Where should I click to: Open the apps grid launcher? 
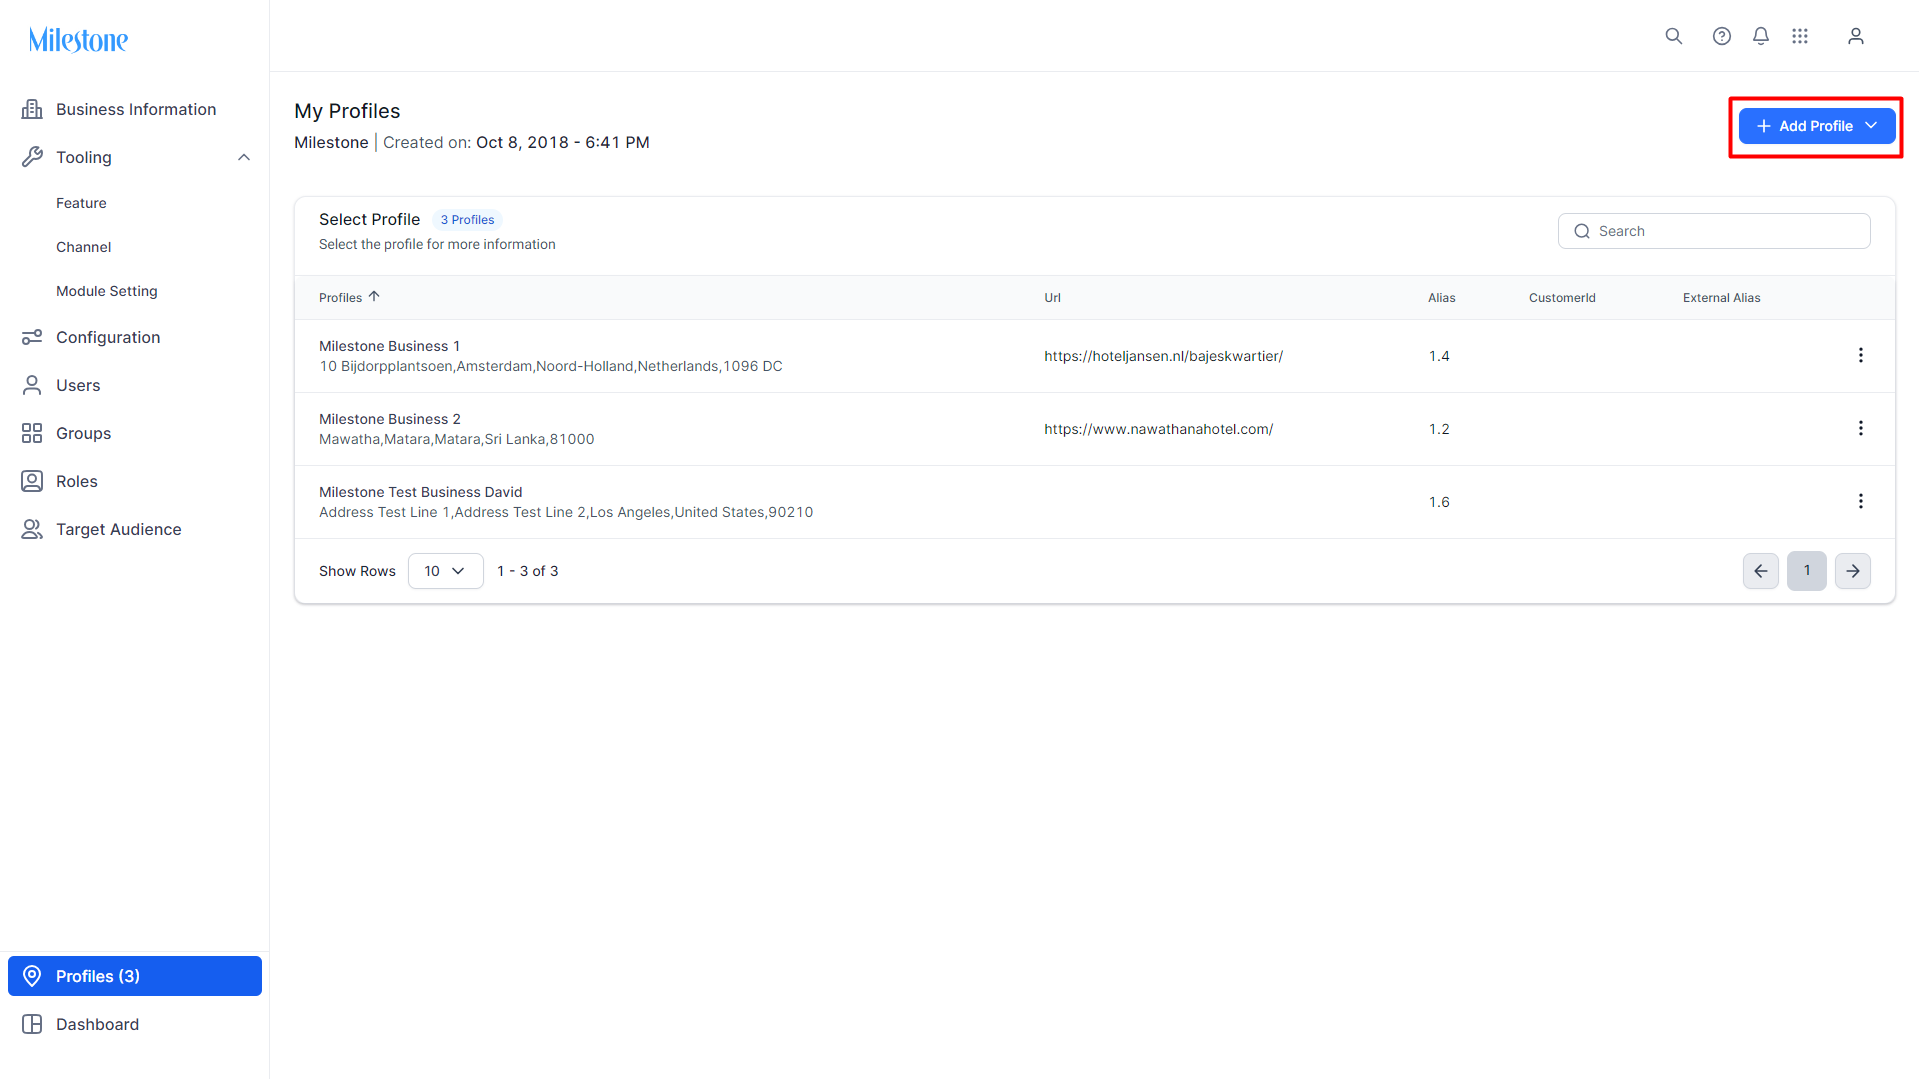(1800, 36)
